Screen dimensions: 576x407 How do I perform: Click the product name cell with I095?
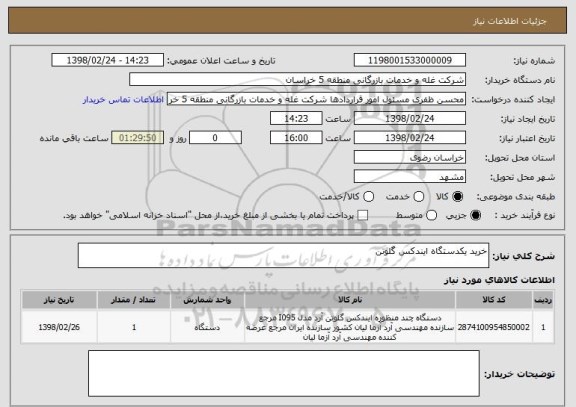pos(350,327)
